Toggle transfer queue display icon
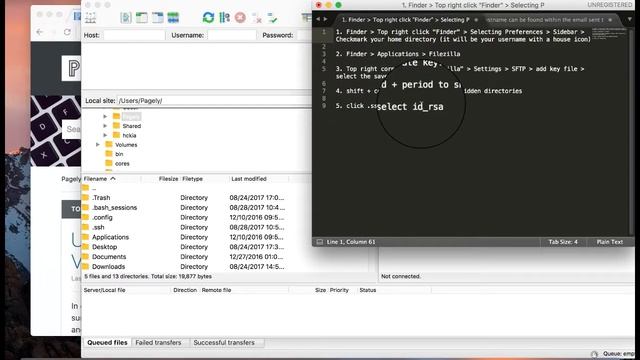This screenshot has width=640, height=360. coord(173,18)
